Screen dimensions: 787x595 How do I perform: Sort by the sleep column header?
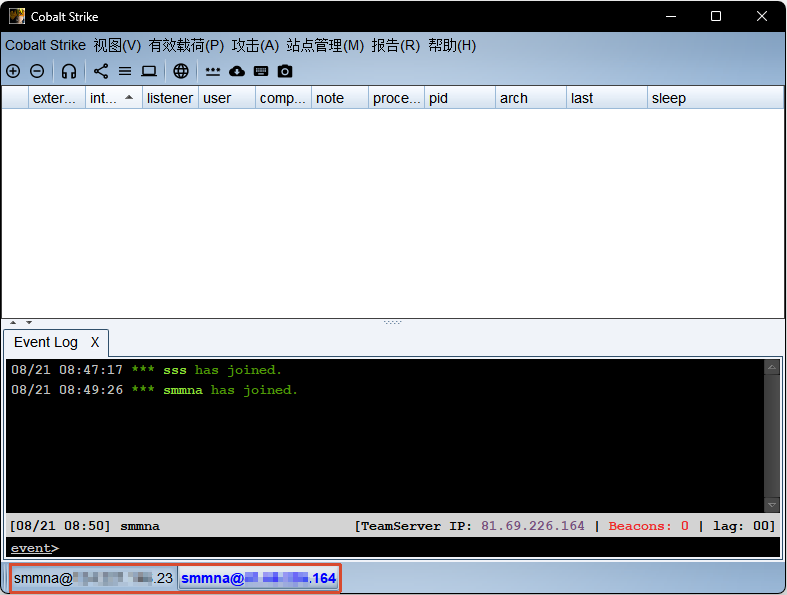click(715, 98)
